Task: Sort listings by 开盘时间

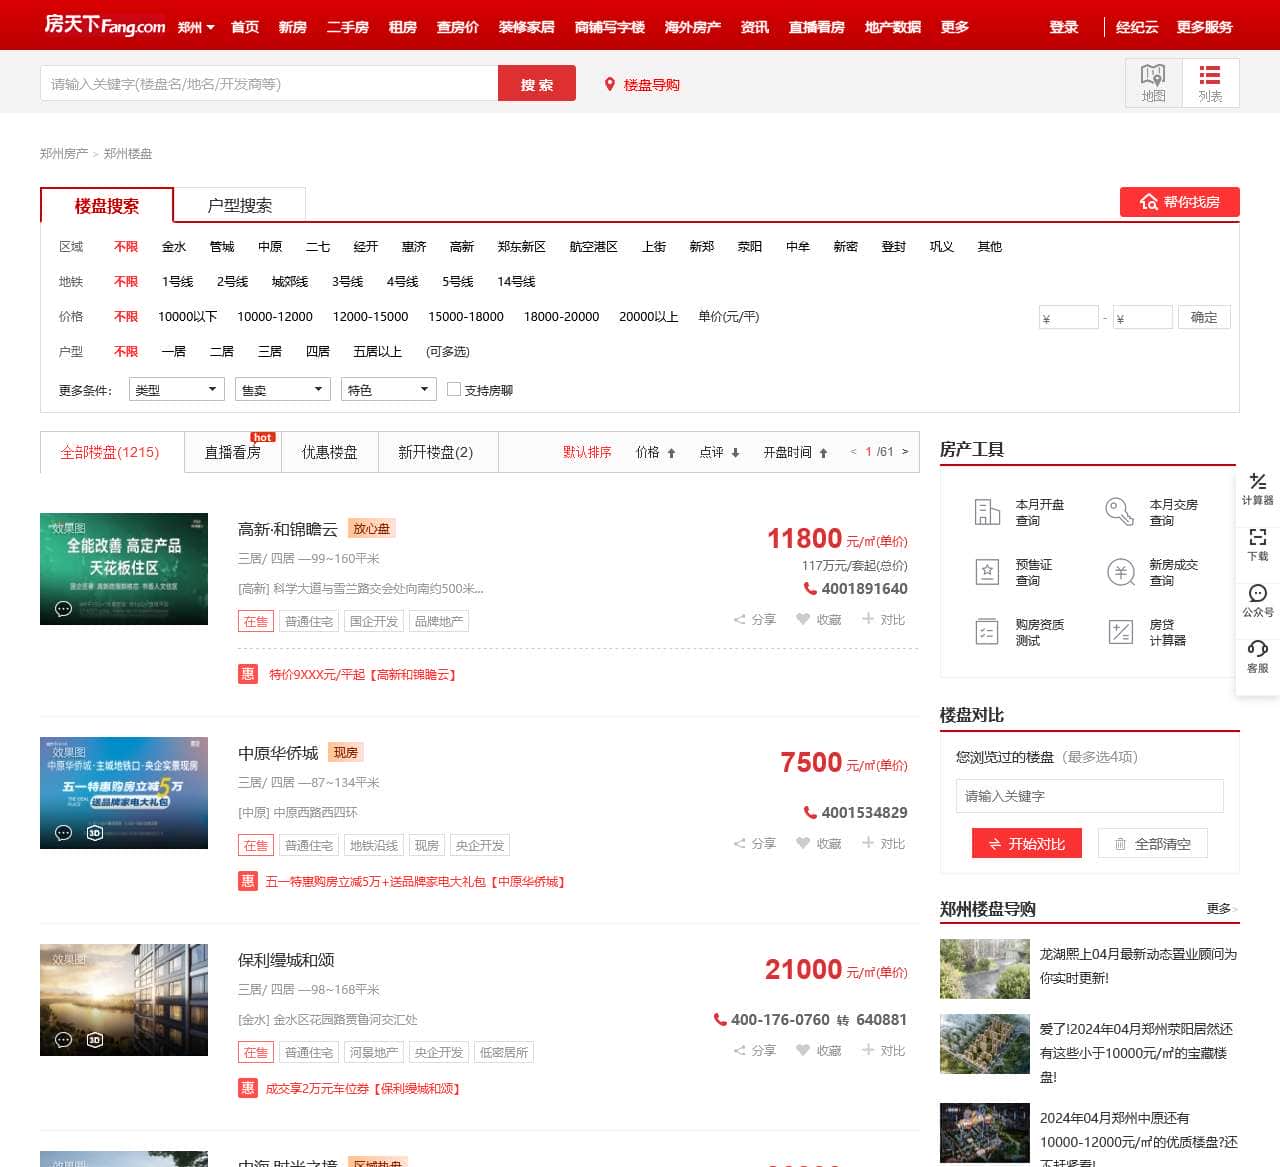Action: click(796, 453)
